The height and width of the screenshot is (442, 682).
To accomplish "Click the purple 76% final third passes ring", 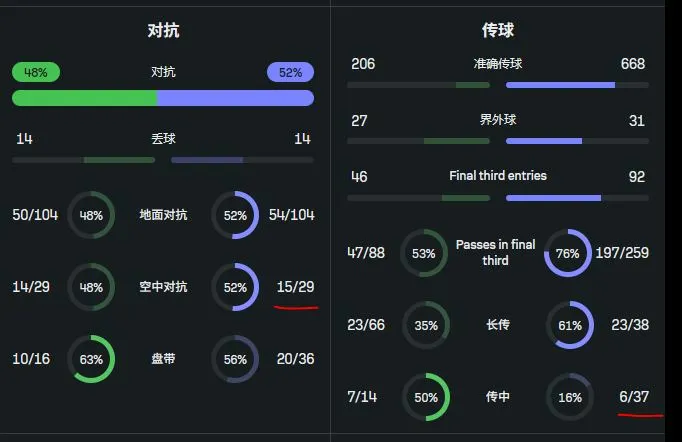I will (x=568, y=253).
